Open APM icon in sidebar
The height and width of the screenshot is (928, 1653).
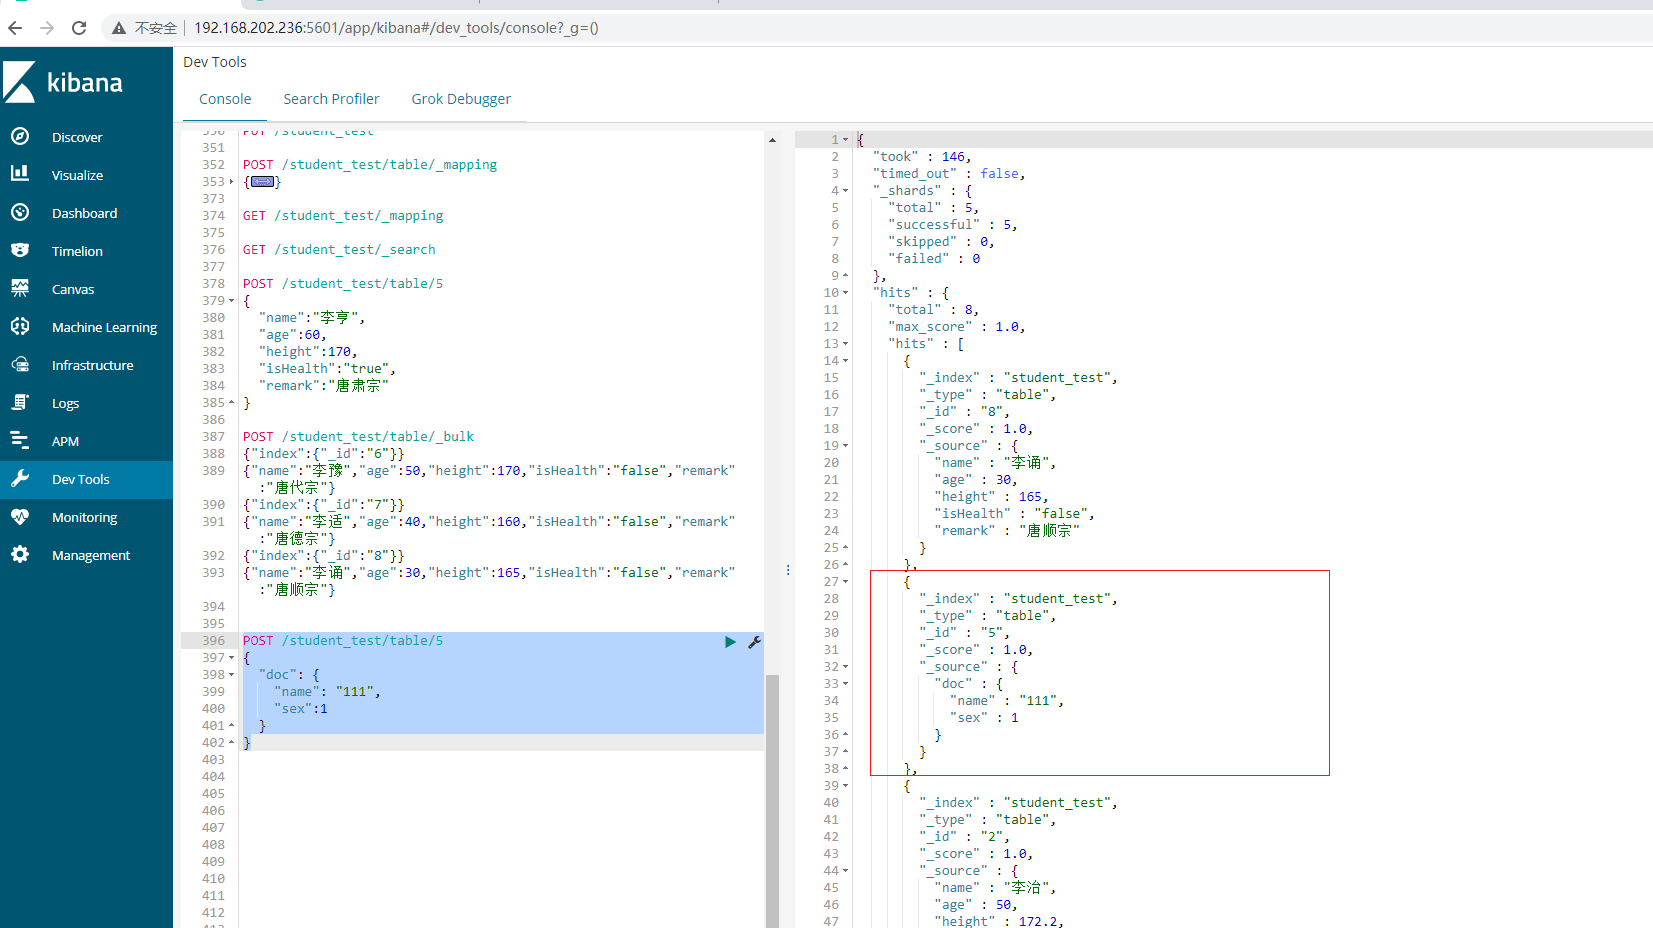(x=20, y=440)
